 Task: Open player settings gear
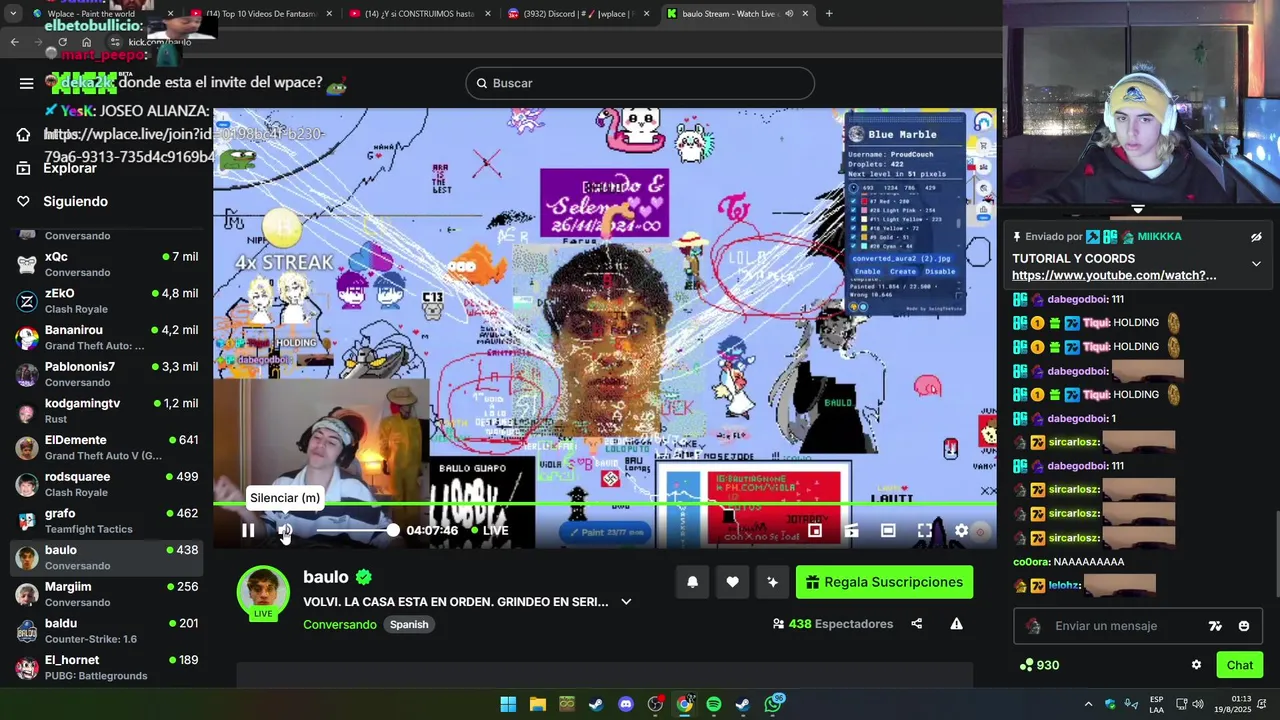click(x=961, y=530)
